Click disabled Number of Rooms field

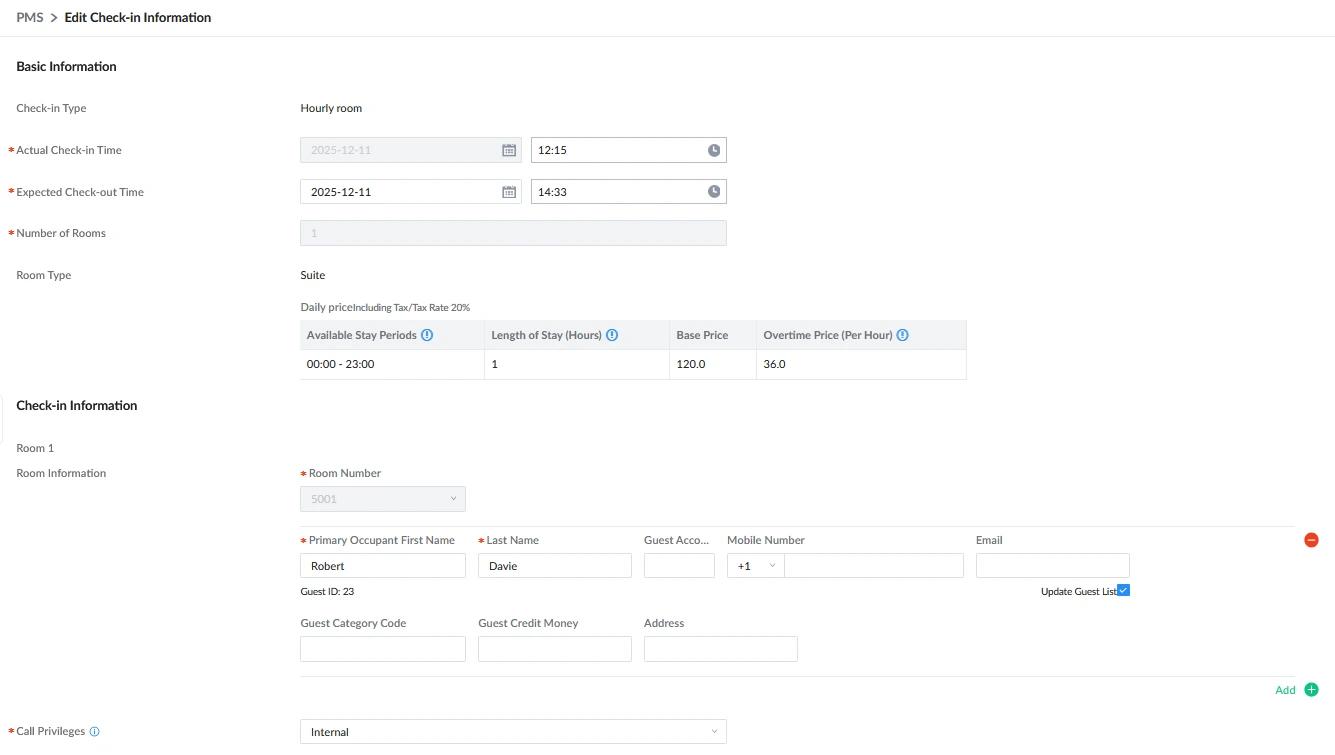coord(513,233)
